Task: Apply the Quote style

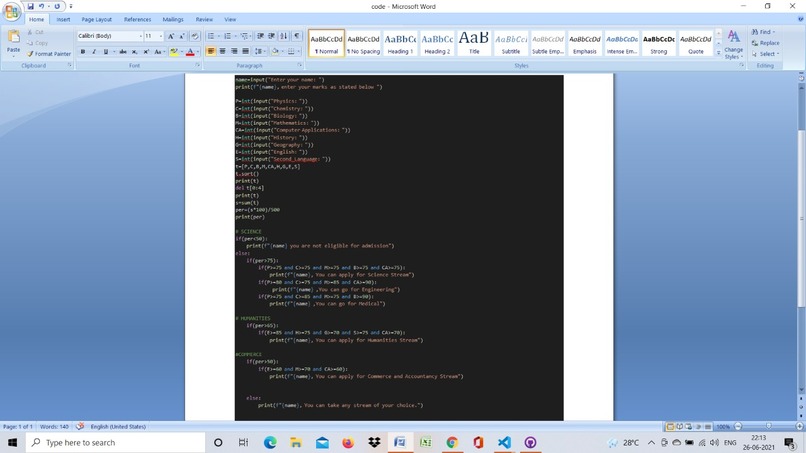Action: (695, 43)
